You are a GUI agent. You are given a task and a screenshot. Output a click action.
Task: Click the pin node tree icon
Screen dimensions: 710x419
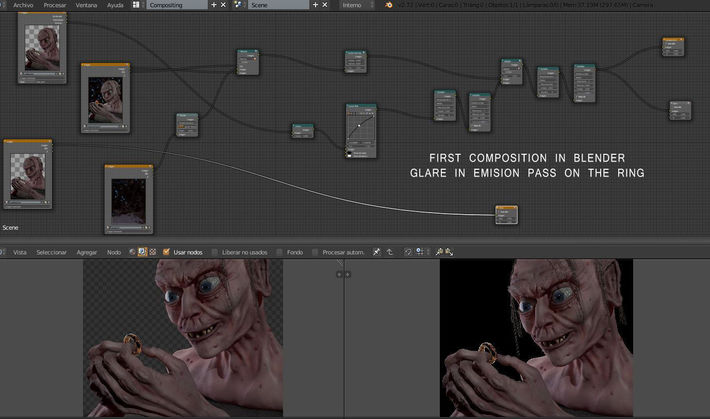pos(377,252)
